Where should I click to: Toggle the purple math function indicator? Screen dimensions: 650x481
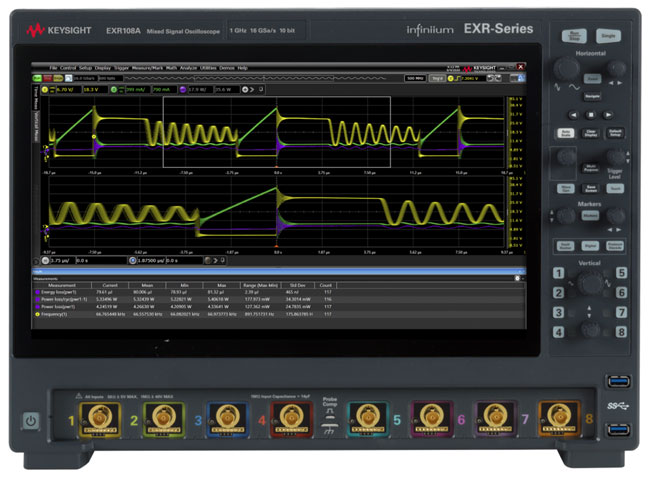183,90
